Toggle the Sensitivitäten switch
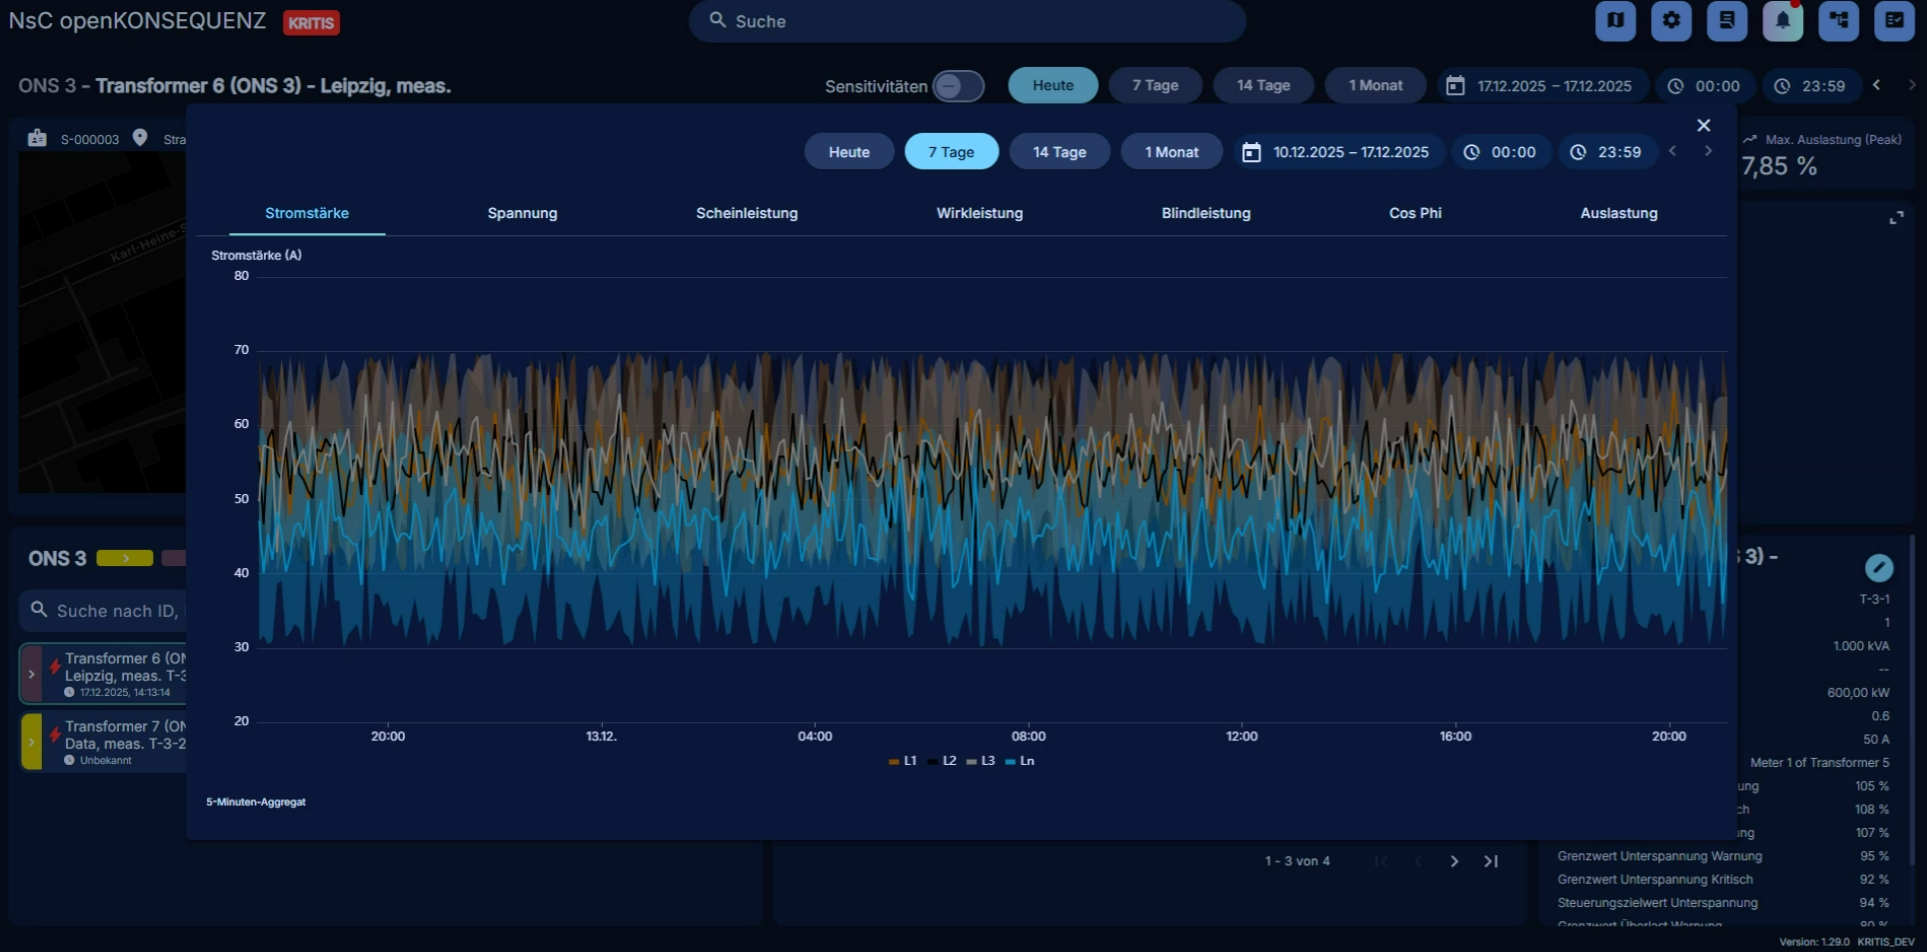This screenshot has width=1927, height=952. [x=958, y=86]
